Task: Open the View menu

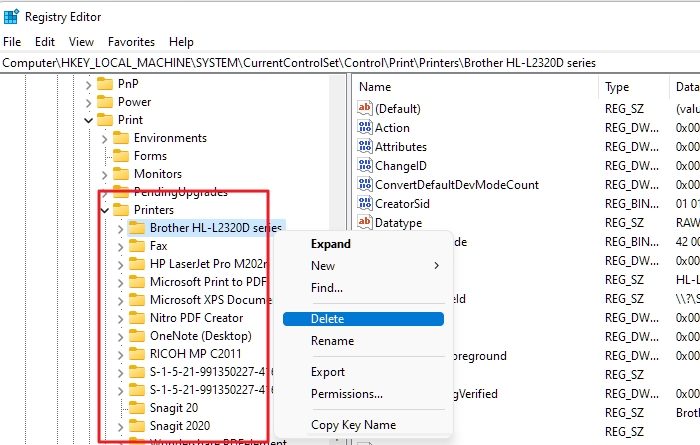Action: coord(81,42)
